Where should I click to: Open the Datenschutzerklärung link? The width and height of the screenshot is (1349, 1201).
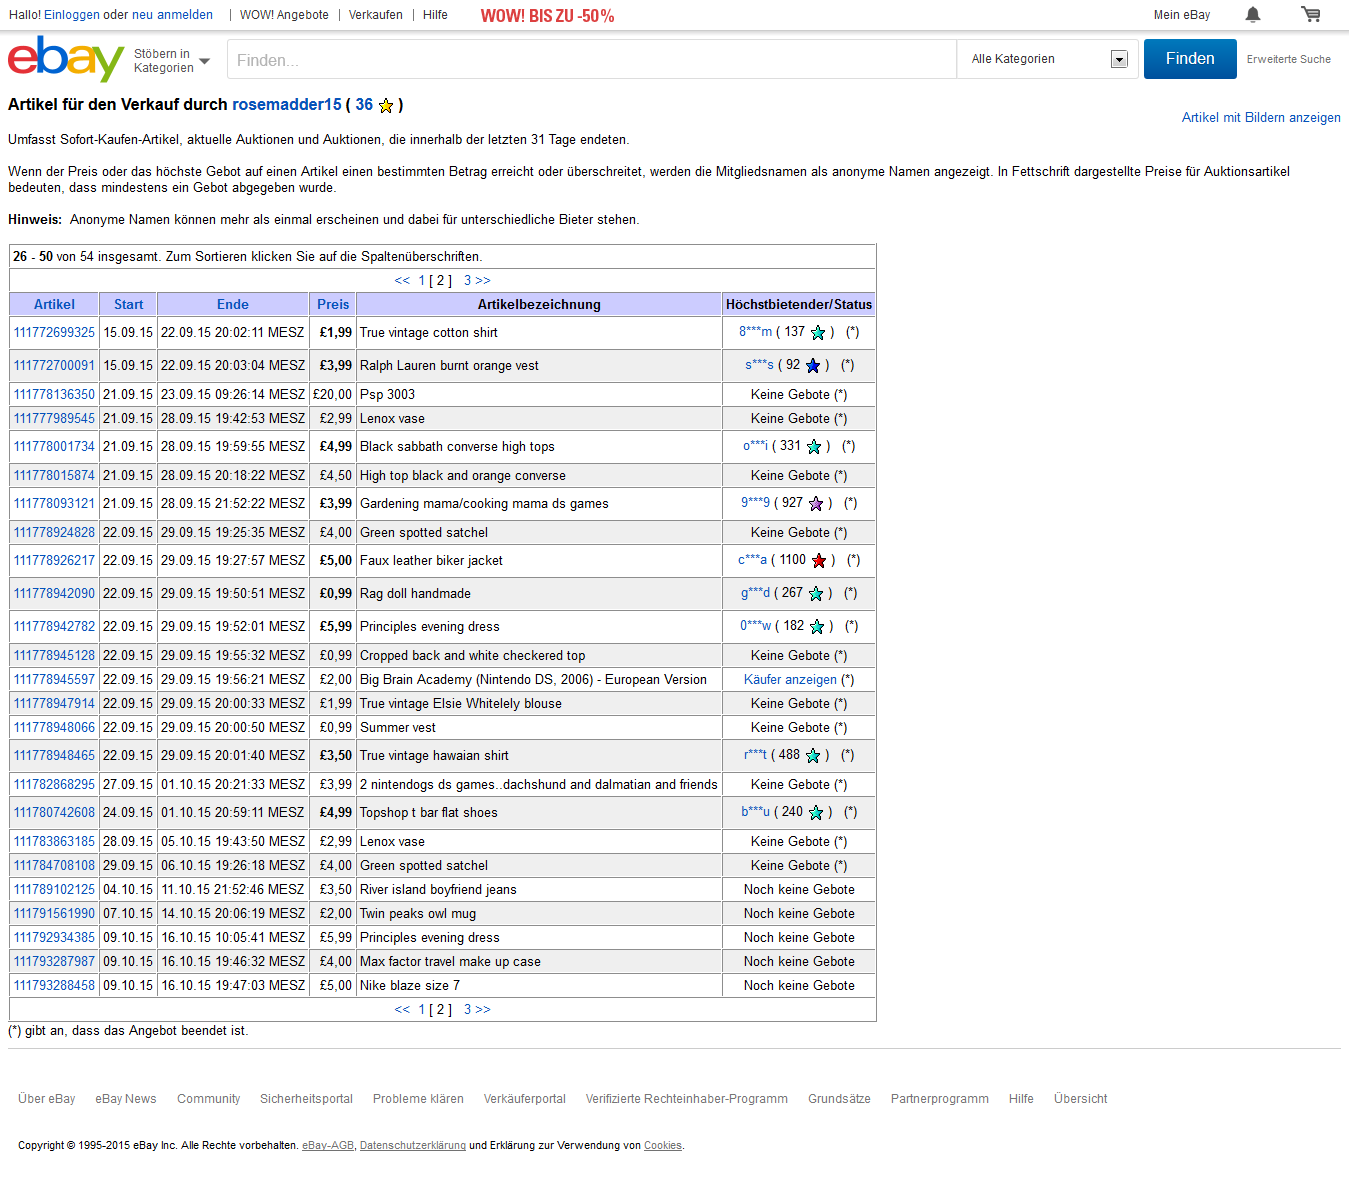click(x=413, y=1146)
